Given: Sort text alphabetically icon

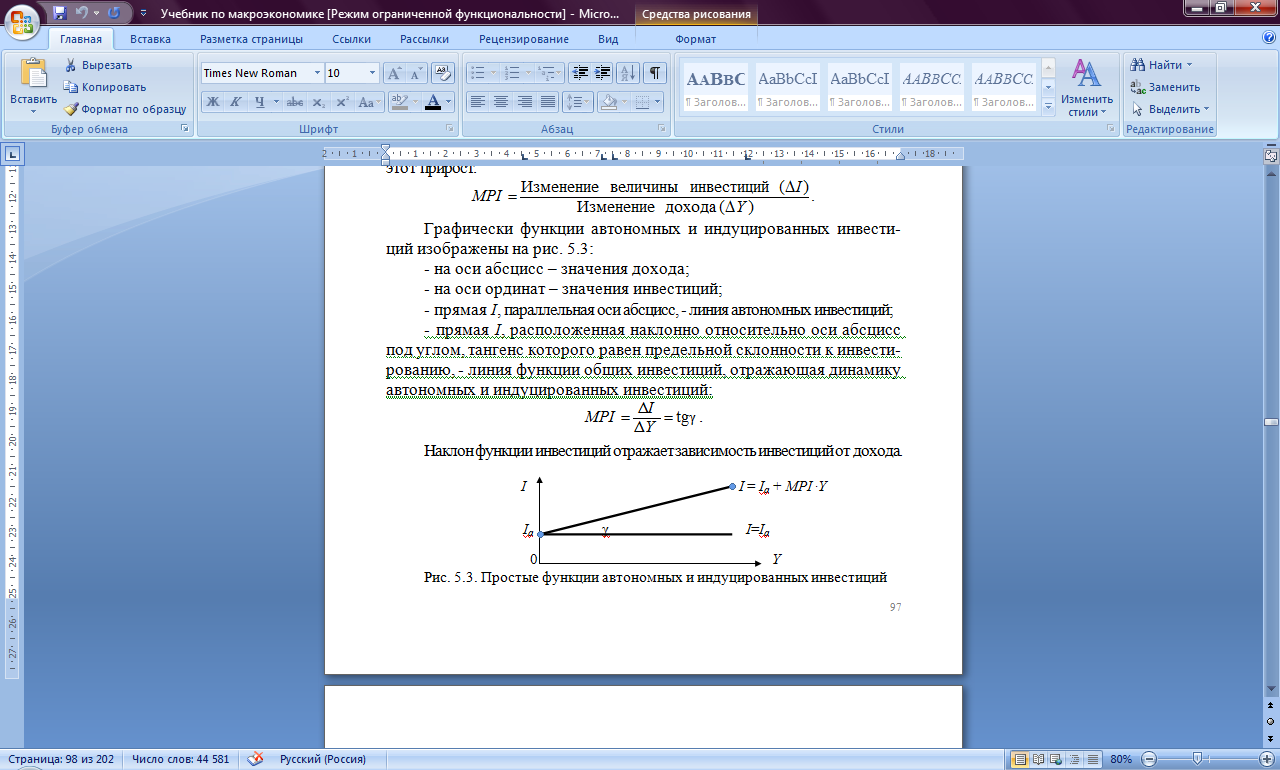Looking at the screenshot, I should 628,73.
